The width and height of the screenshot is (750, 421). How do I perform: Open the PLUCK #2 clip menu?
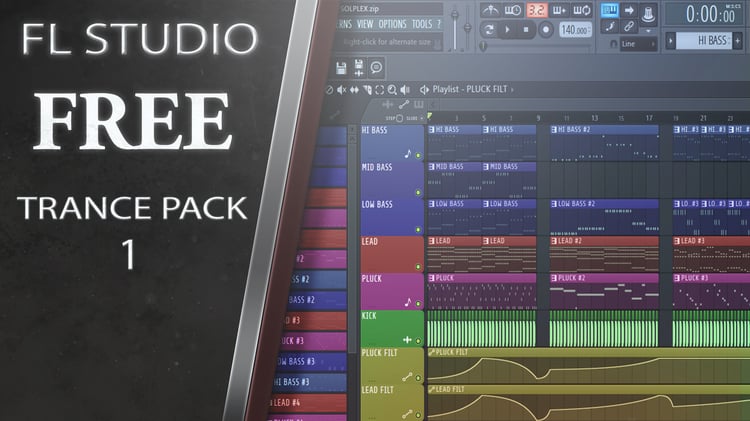click(554, 278)
